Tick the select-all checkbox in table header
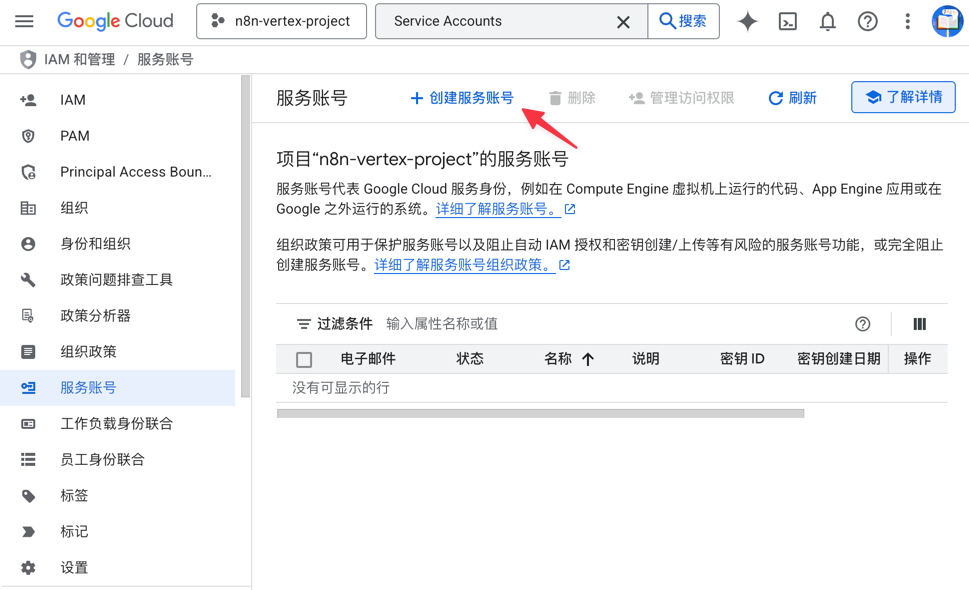Viewport: 969px width, 590px height. [x=304, y=360]
